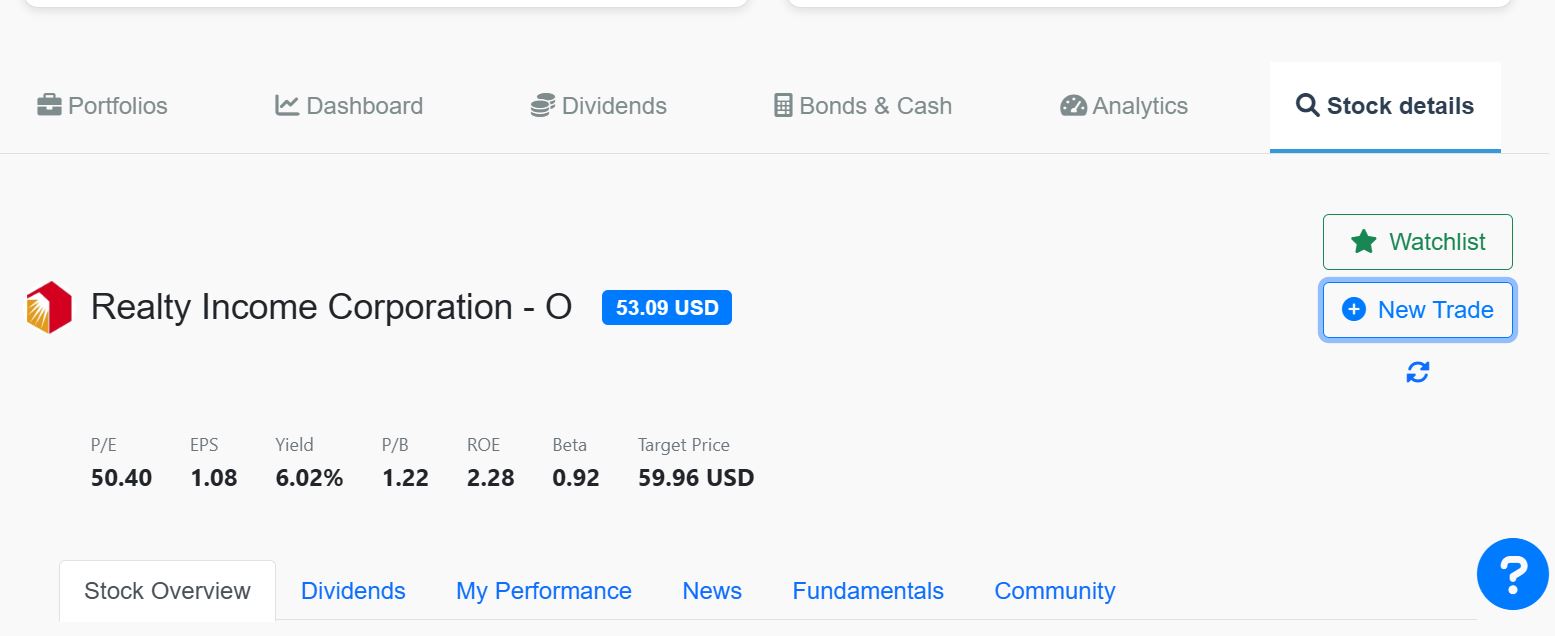The width and height of the screenshot is (1555, 636).
Task: Click the 53.09 USD price badge
Action: tap(667, 308)
